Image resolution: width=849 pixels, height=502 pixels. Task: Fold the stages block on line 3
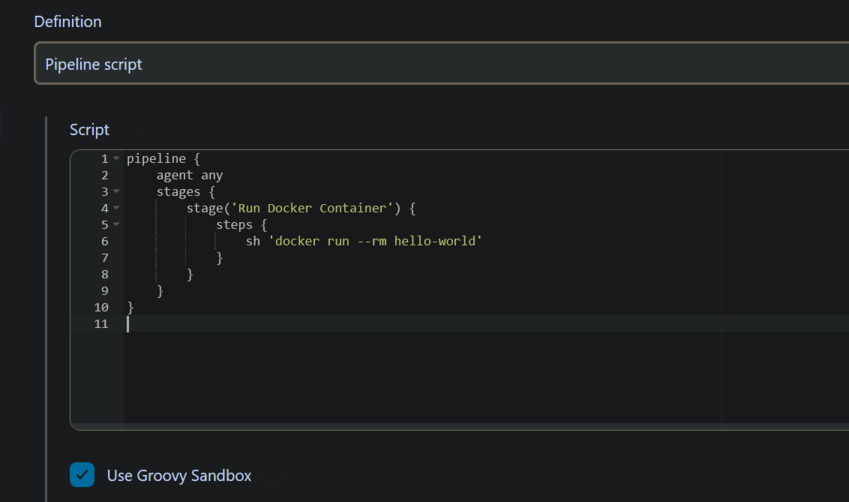117,192
